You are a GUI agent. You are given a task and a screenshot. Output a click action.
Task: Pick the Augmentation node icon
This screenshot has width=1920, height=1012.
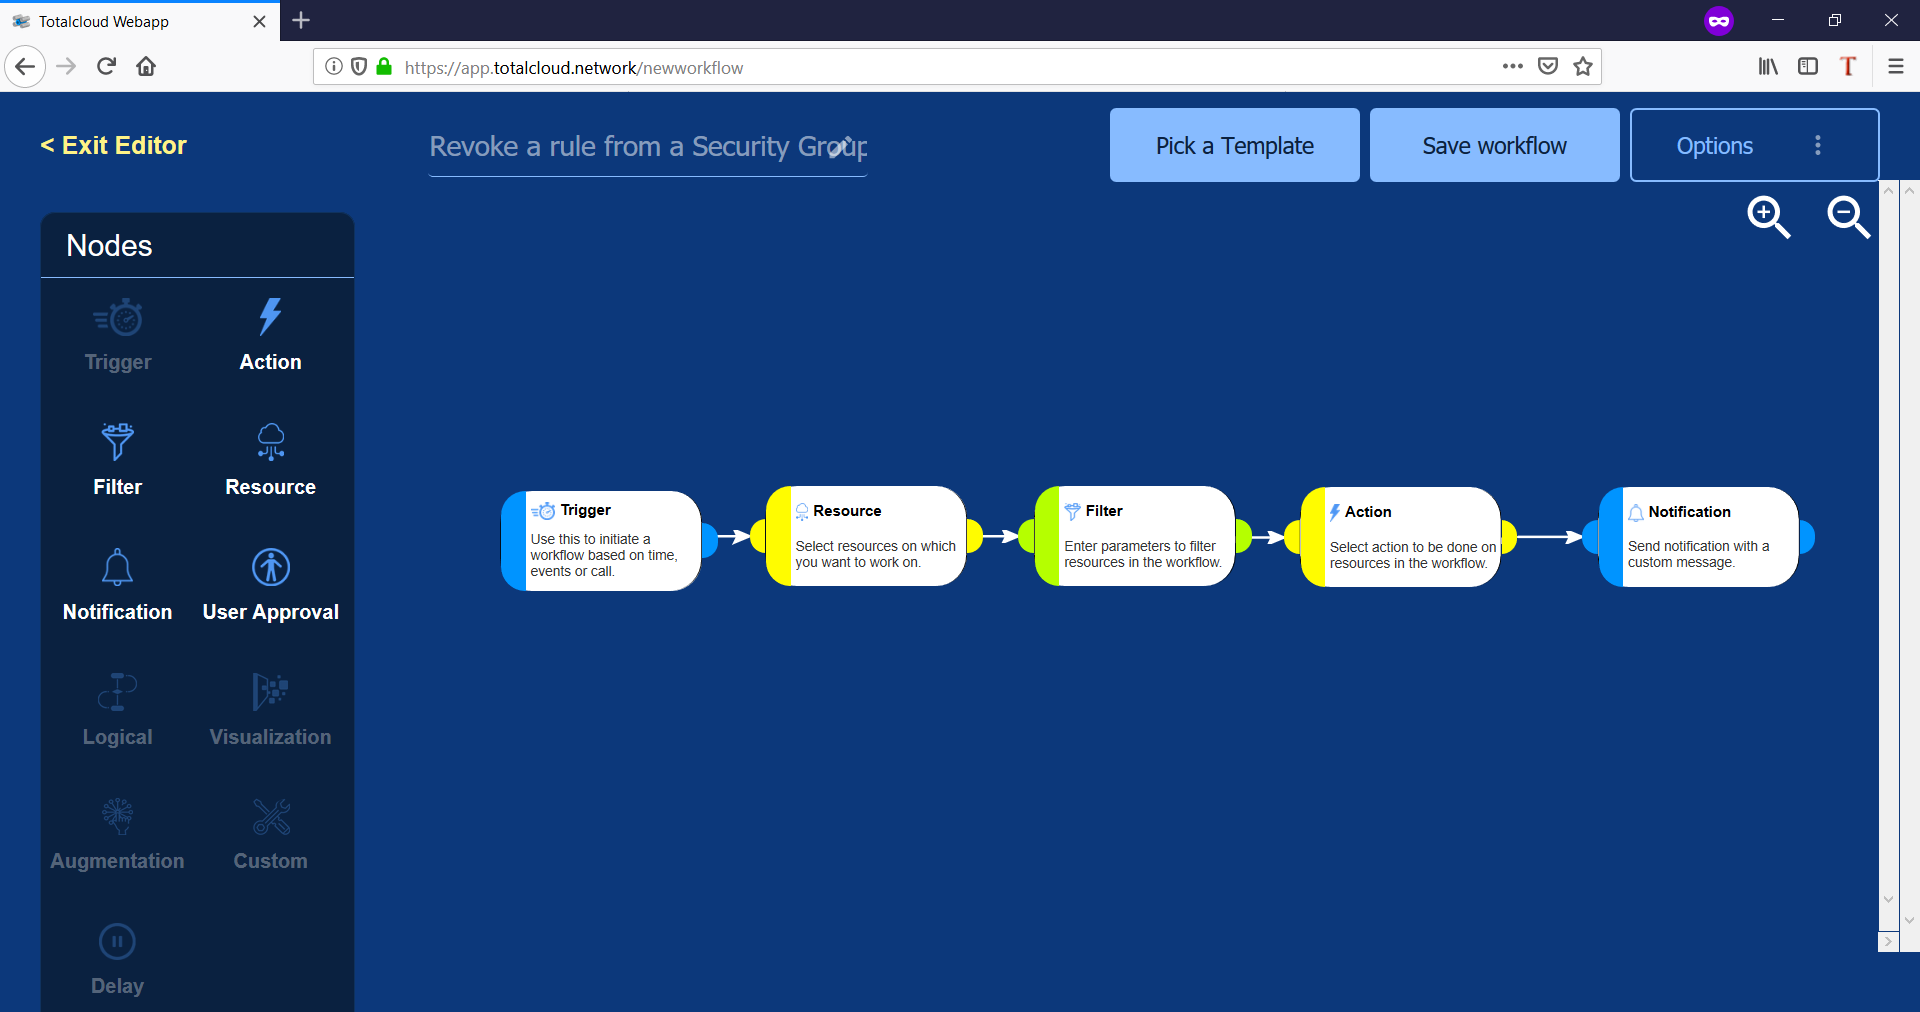coord(117,816)
